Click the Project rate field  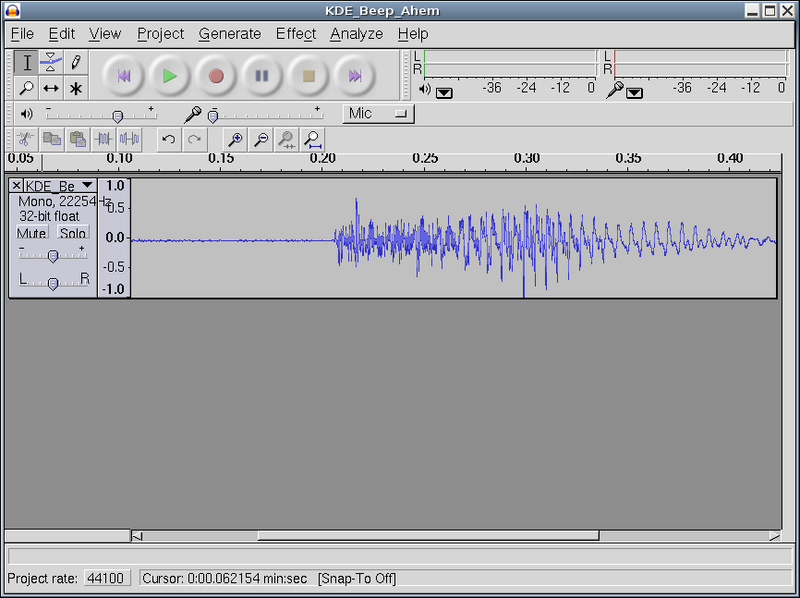[107, 578]
